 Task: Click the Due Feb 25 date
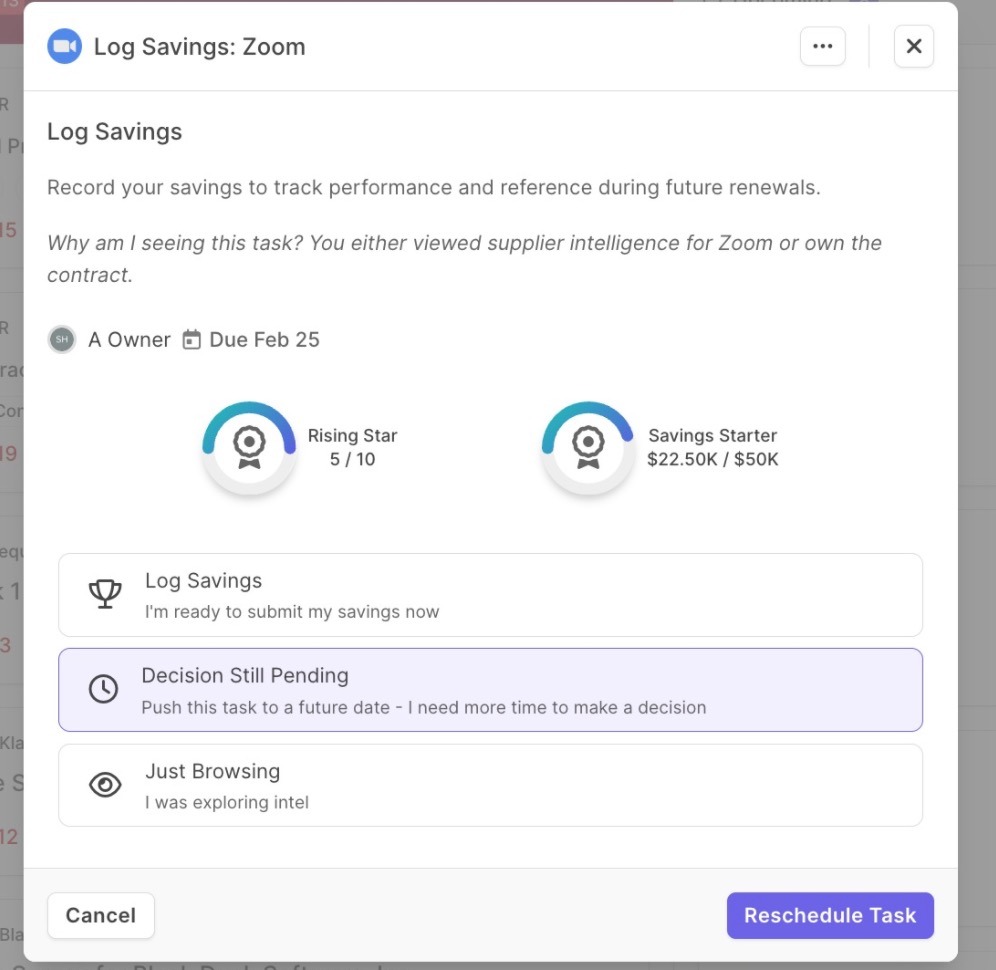click(264, 340)
